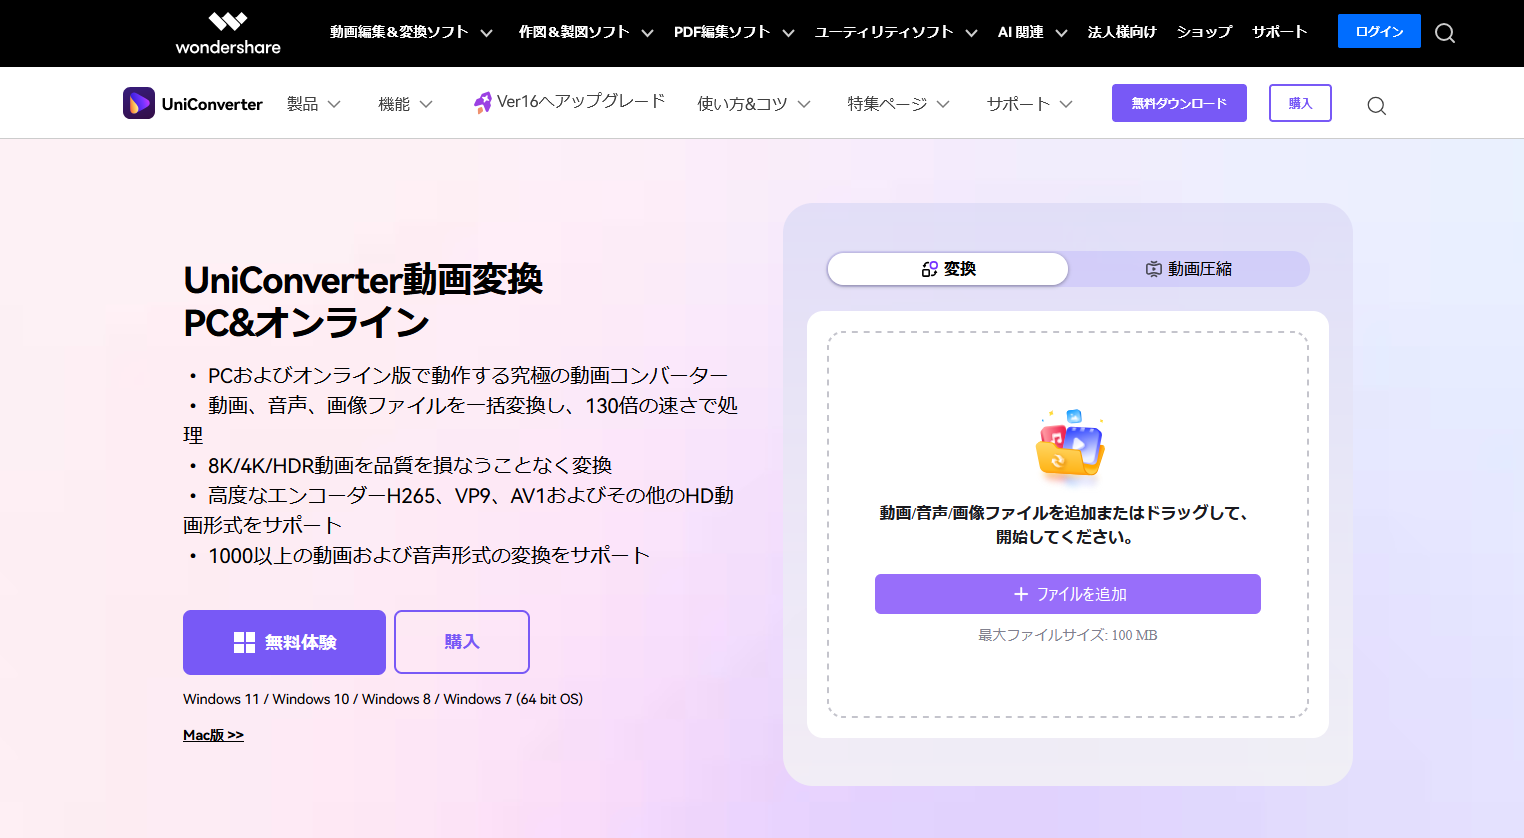Open 特集ページ menu
The width and height of the screenshot is (1524, 838).
click(887, 104)
